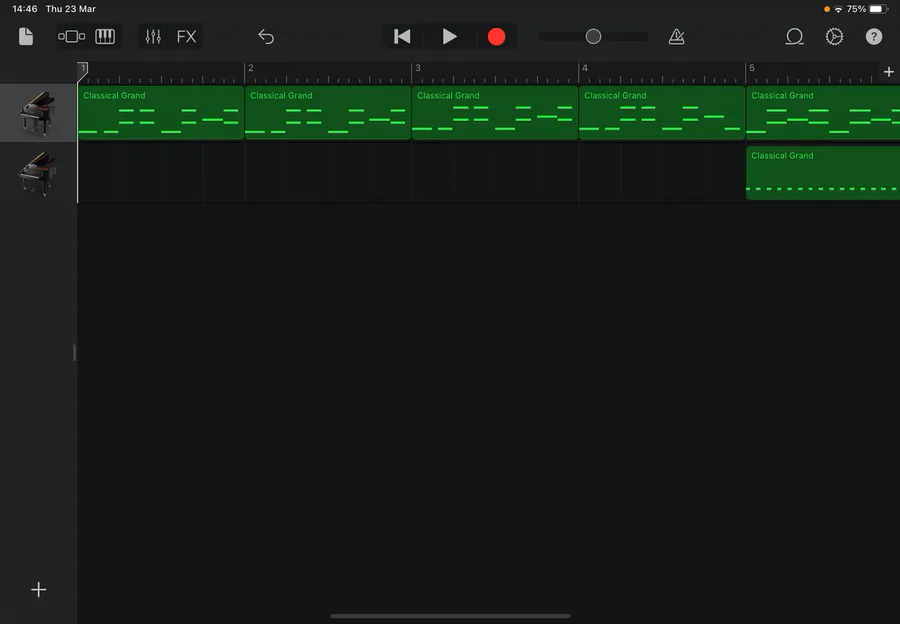Undo the last action
This screenshot has width=900, height=624.
tap(266, 37)
